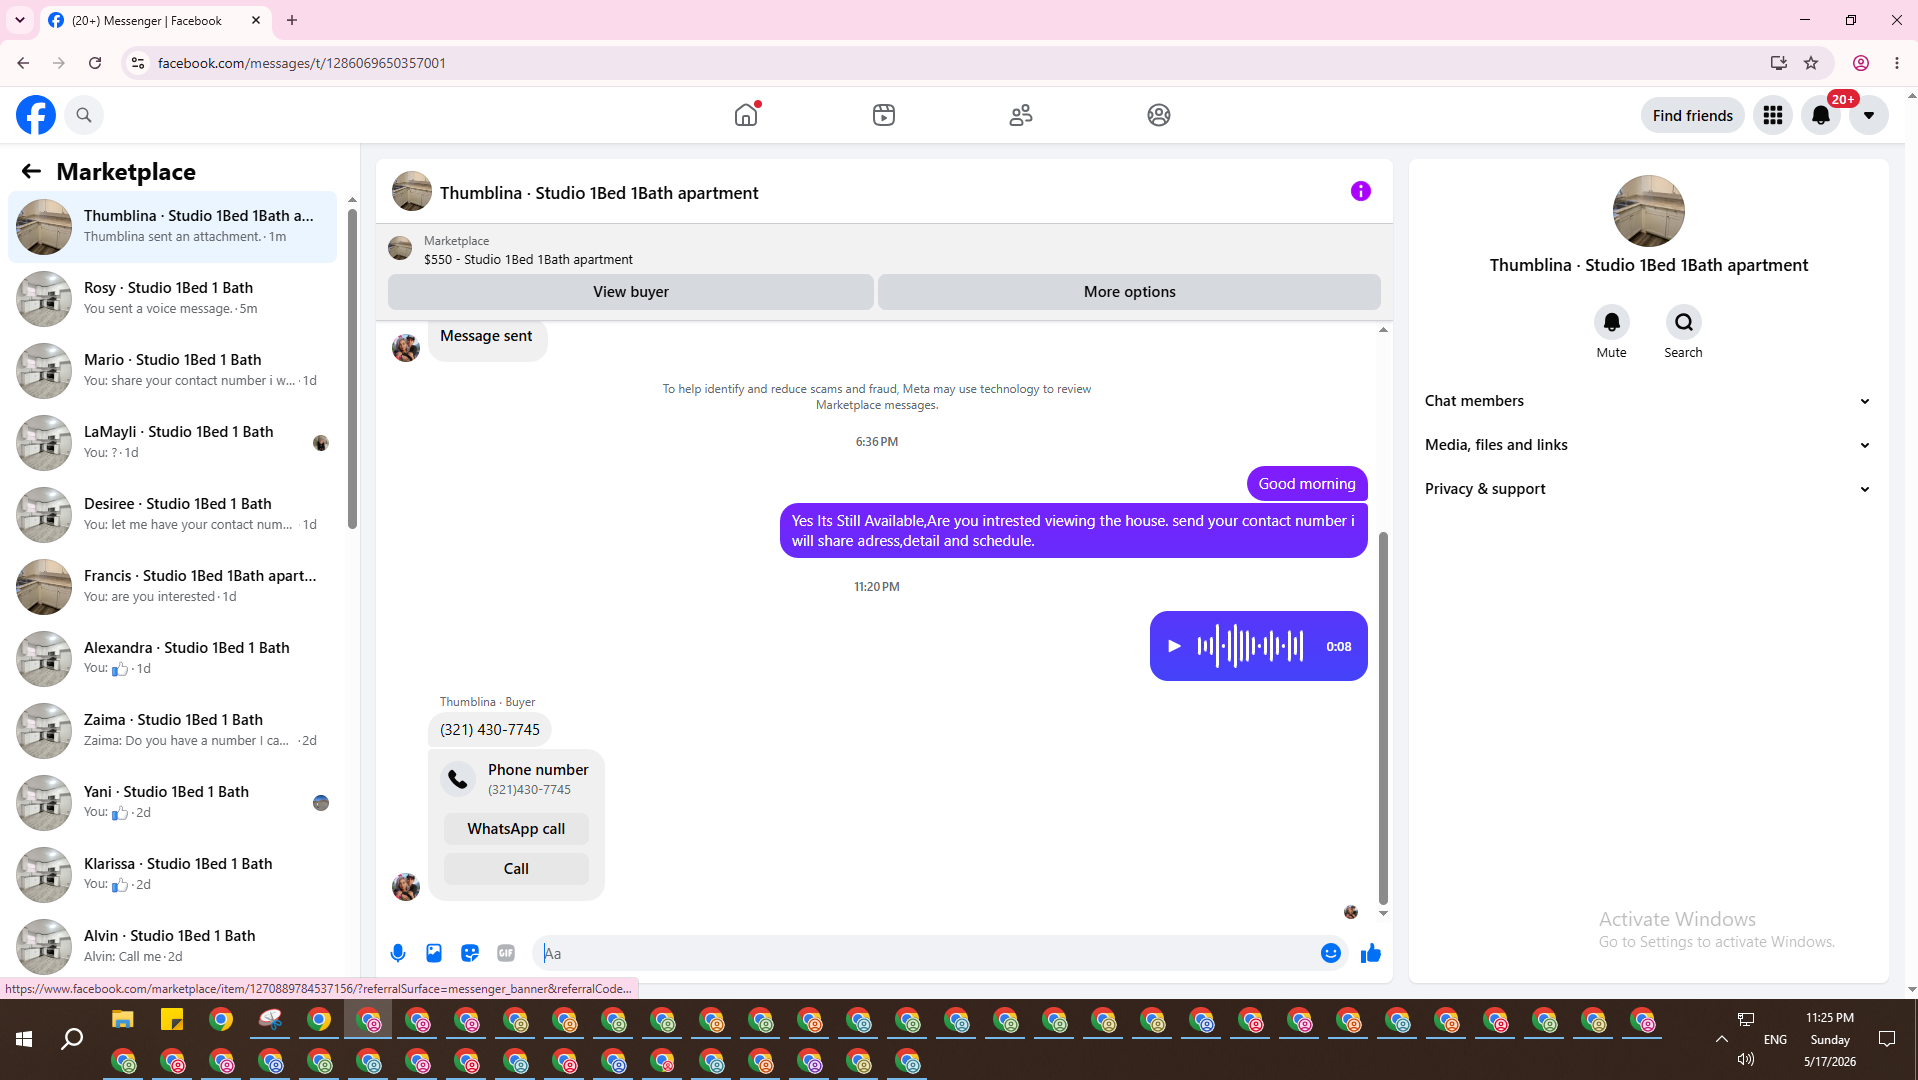Open conversation information icon
The image size is (1918, 1080).
point(1361,191)
